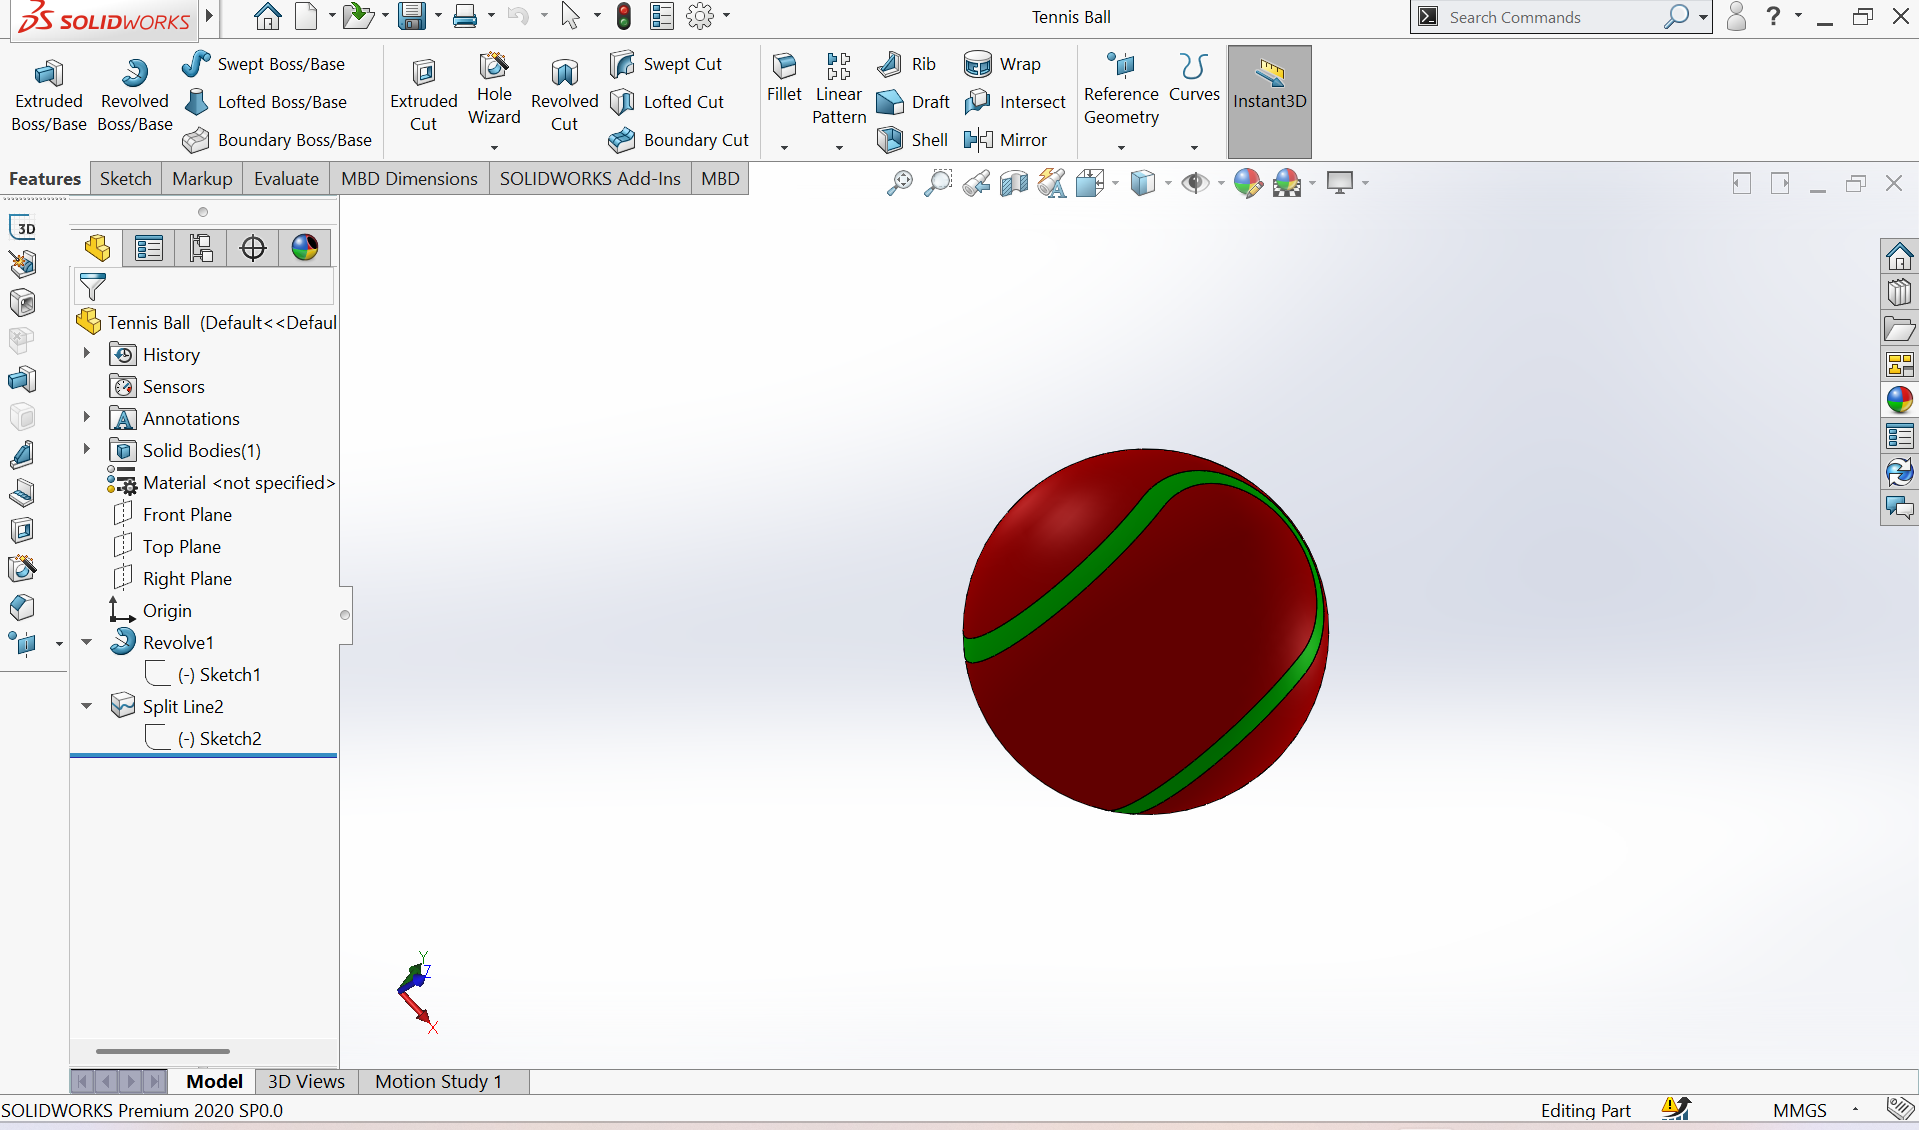The height and width of the screenshot is (1130, 1919).
Task: Open the DisplayManager appearance ball icon
Action: [x=305, y=248]
